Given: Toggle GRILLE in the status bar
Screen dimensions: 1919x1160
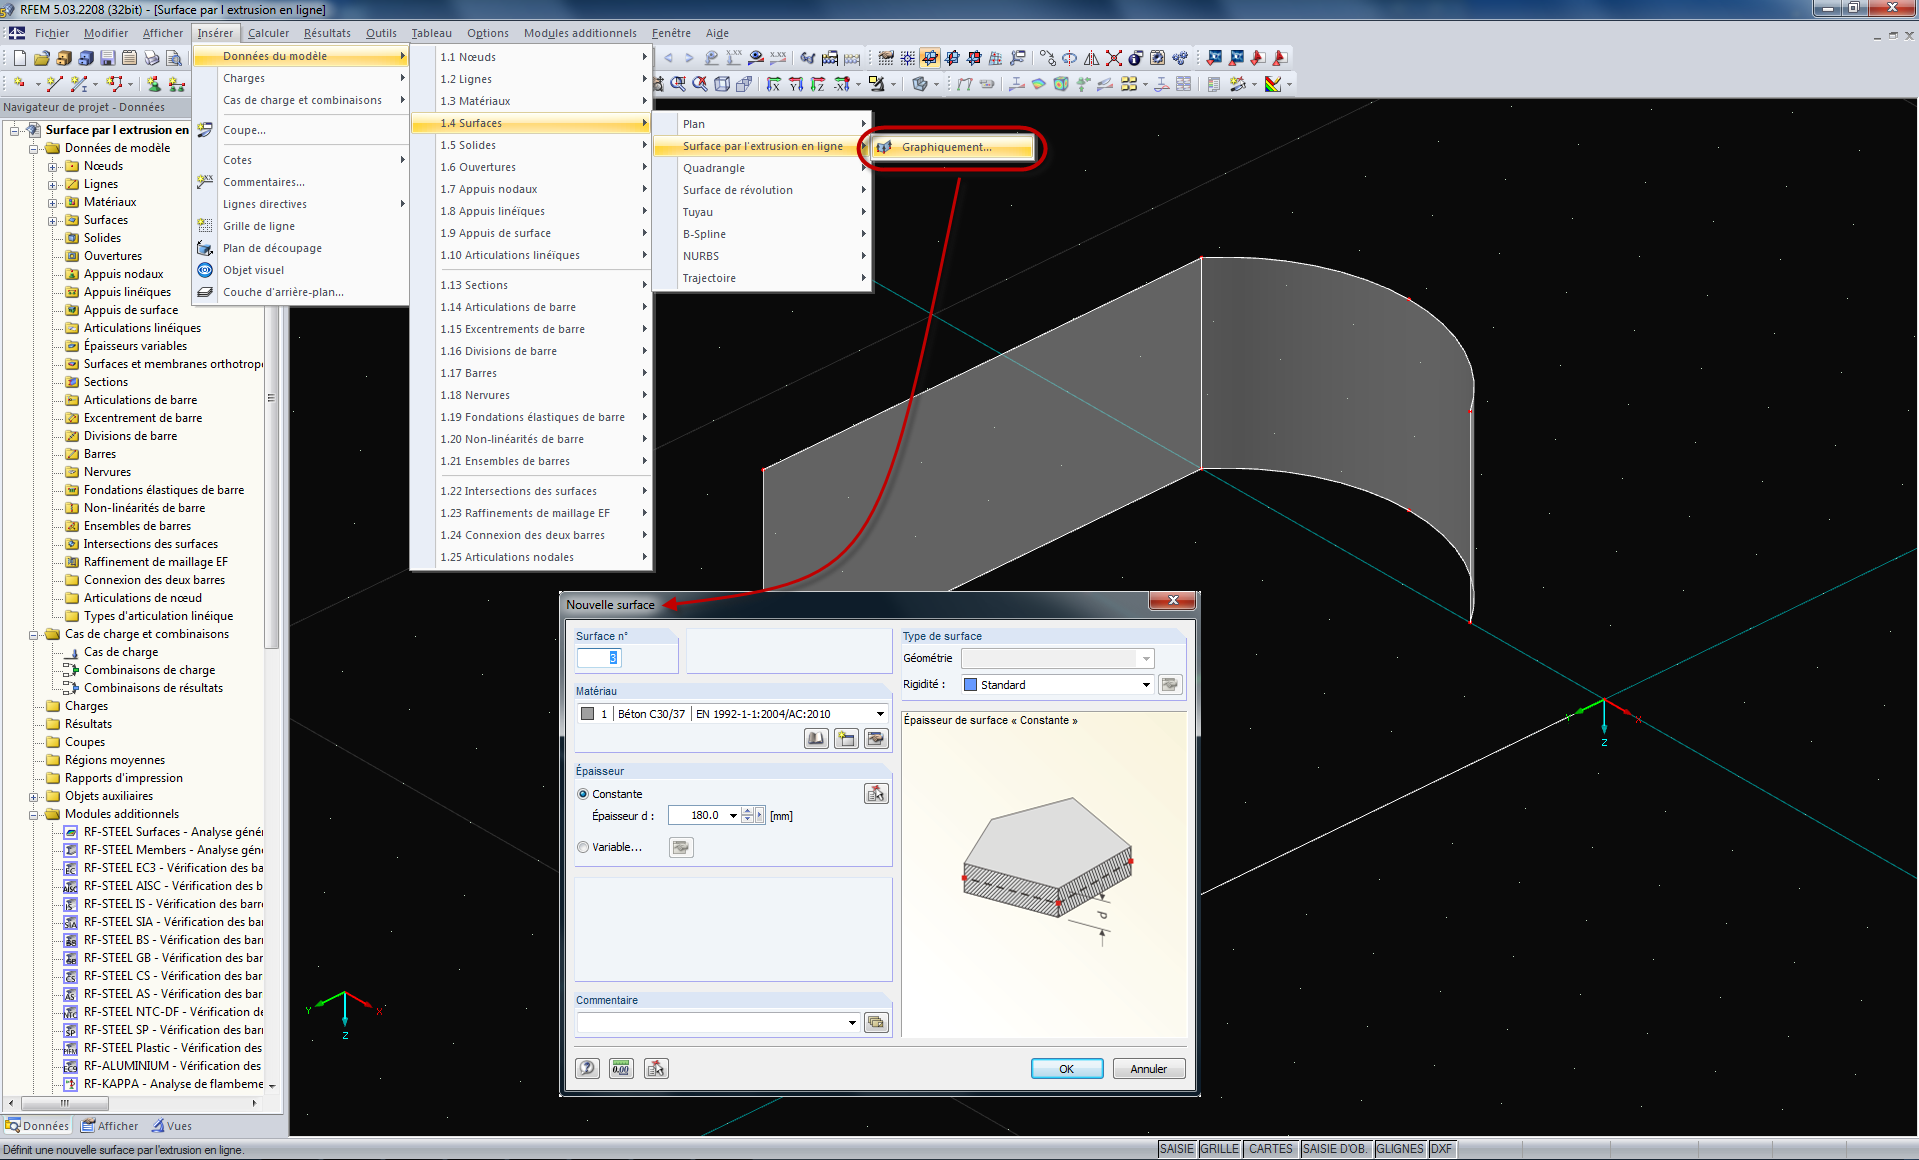Looking at the screenshot, I should pyautogui.click(x=1220, y=1149).
